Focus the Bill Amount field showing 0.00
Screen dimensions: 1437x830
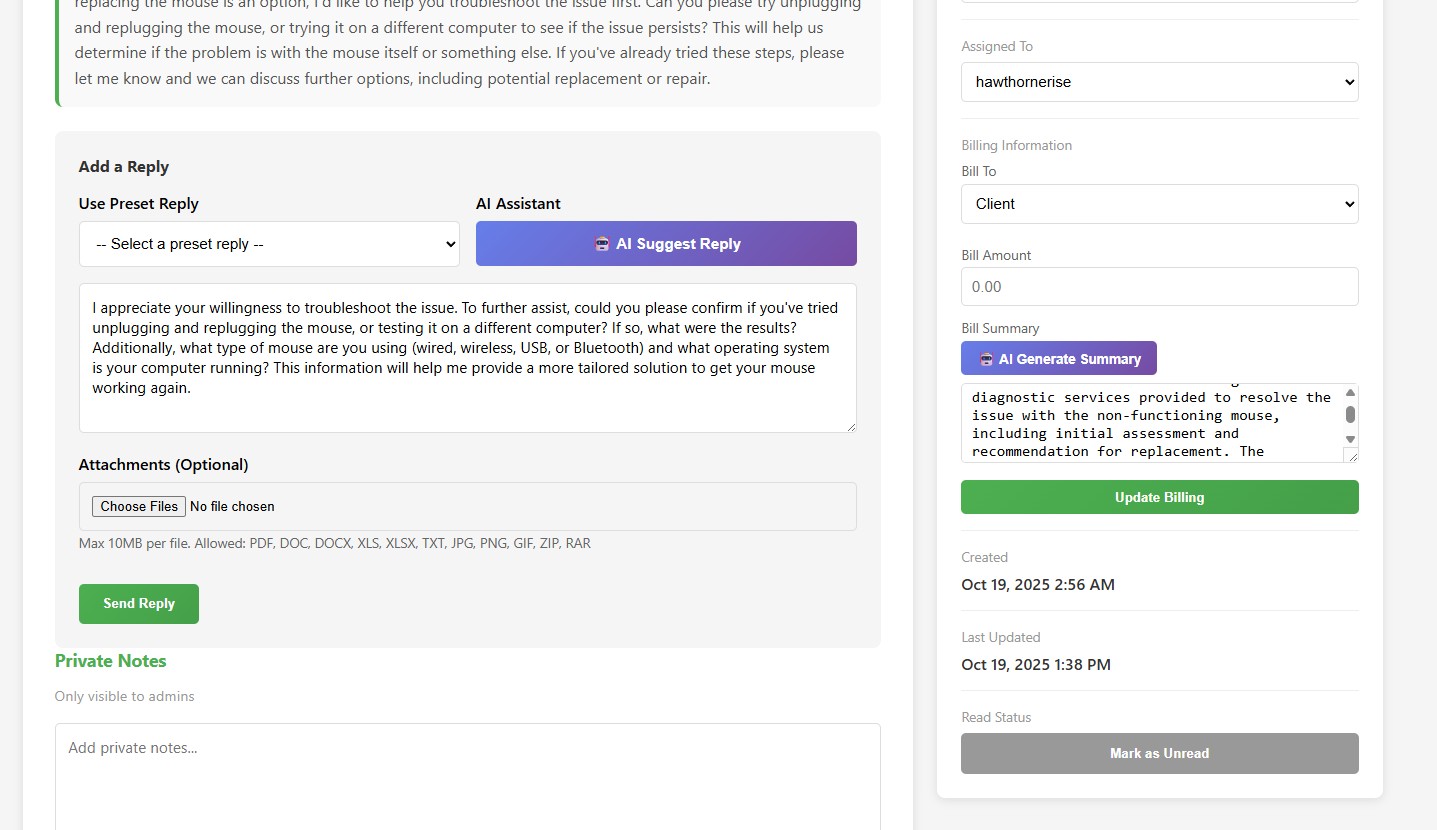[x=1159, y=286]
